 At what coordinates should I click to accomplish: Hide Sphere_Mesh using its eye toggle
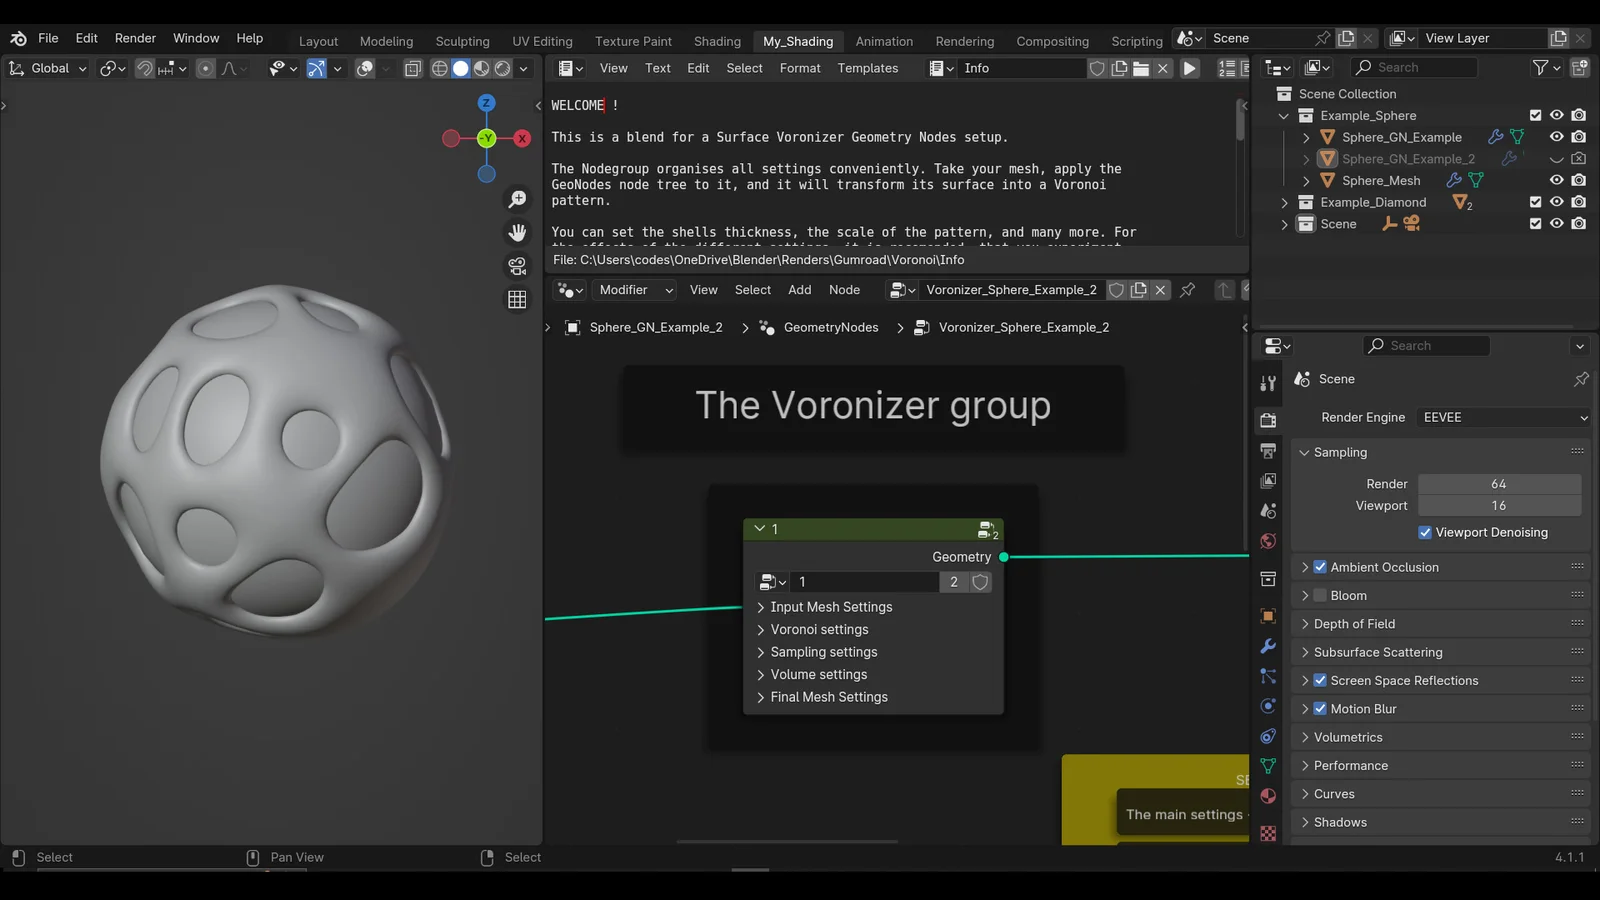tap(1557, 180)
